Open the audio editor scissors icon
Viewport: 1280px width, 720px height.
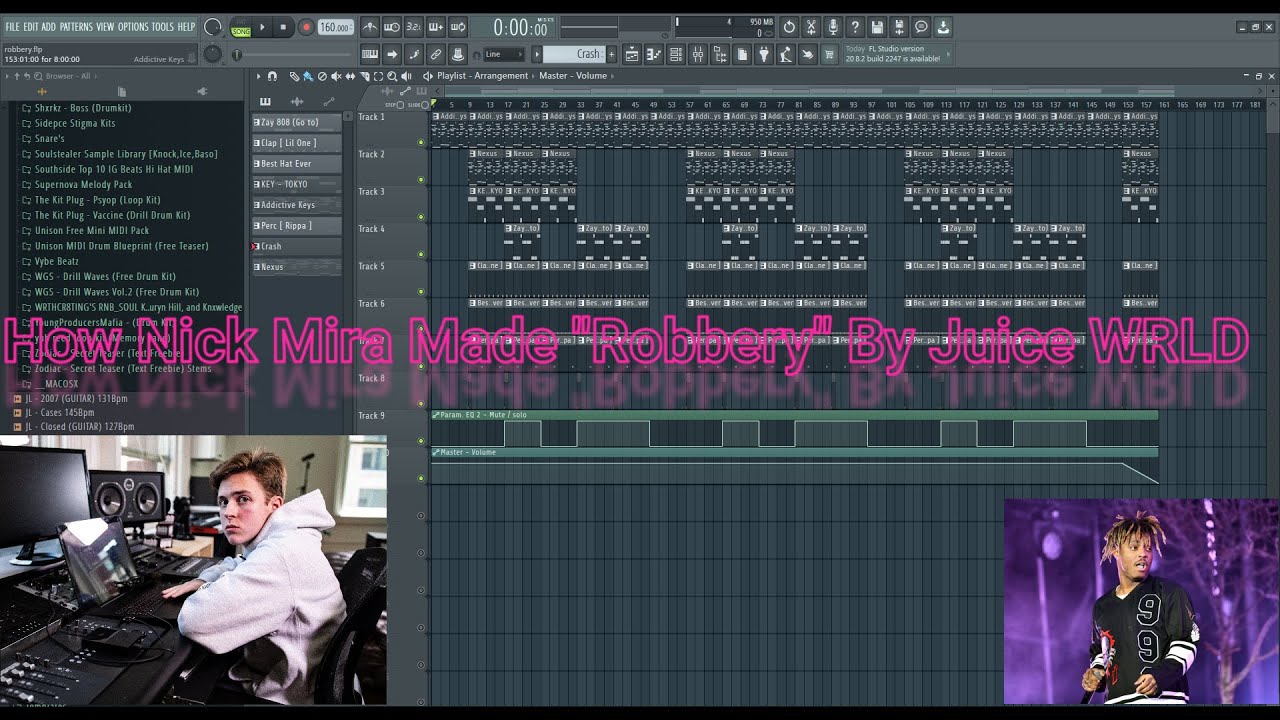(x=810, y=27)
